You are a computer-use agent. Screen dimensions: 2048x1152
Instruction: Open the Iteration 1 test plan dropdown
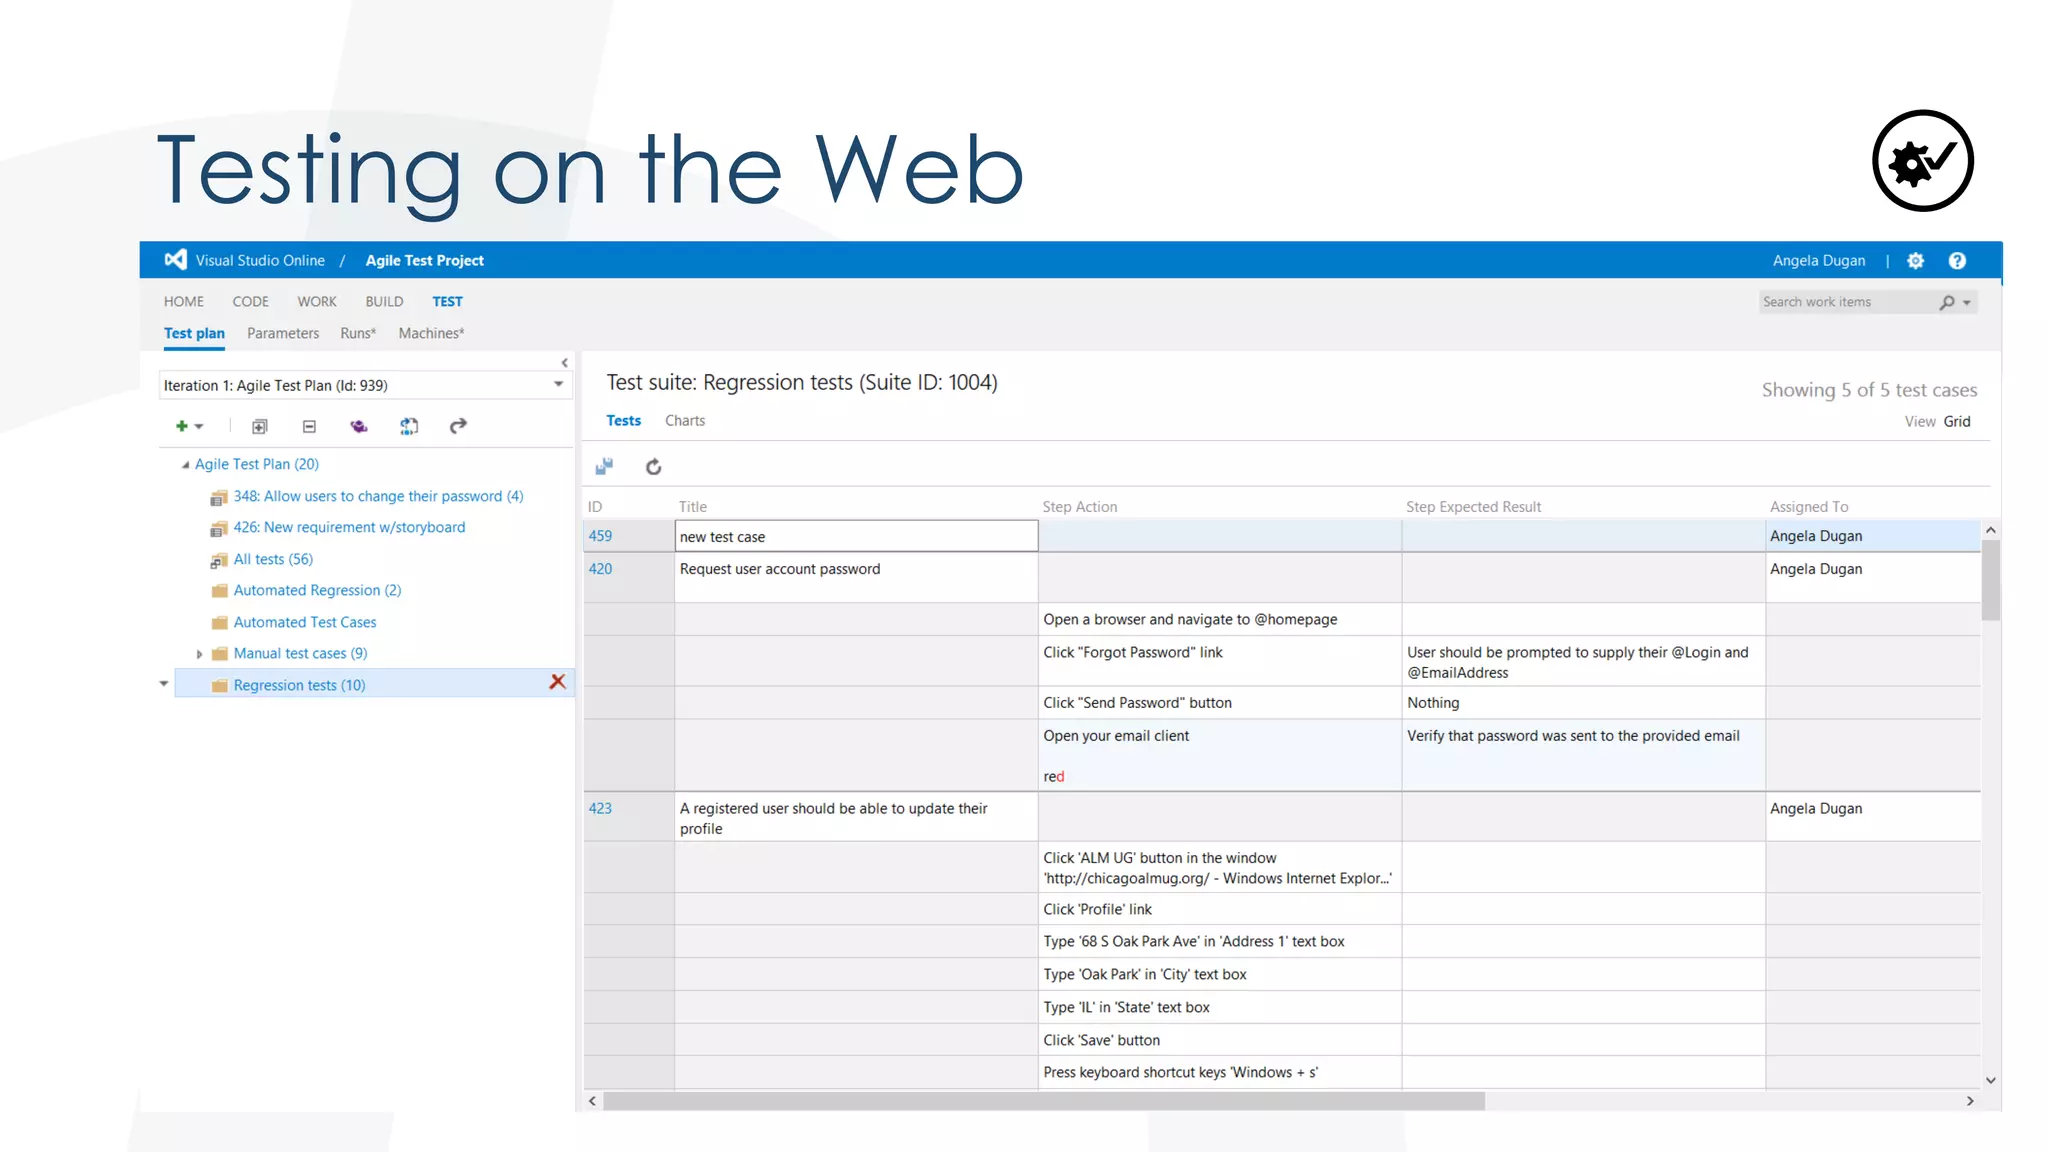click(x=558, y=385)
